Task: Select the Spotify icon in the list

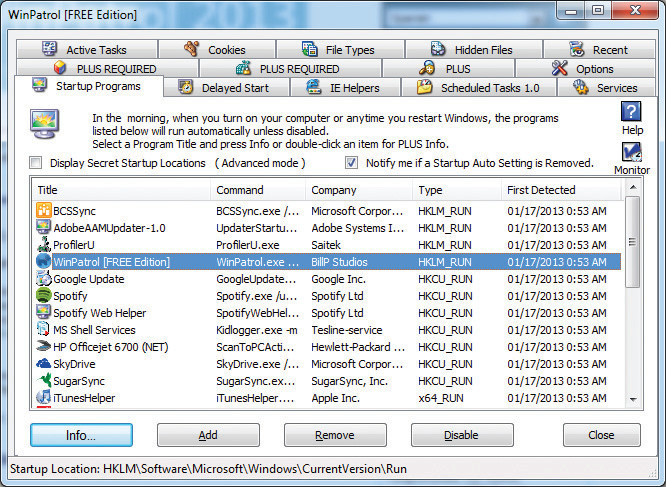Action: [44, 296]
